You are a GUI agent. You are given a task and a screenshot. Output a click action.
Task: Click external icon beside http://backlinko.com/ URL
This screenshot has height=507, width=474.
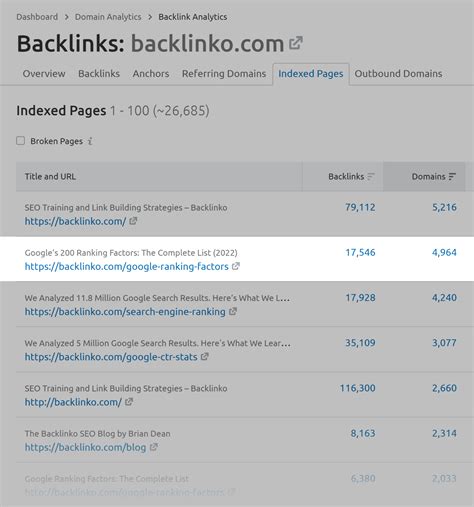[129, 402]
